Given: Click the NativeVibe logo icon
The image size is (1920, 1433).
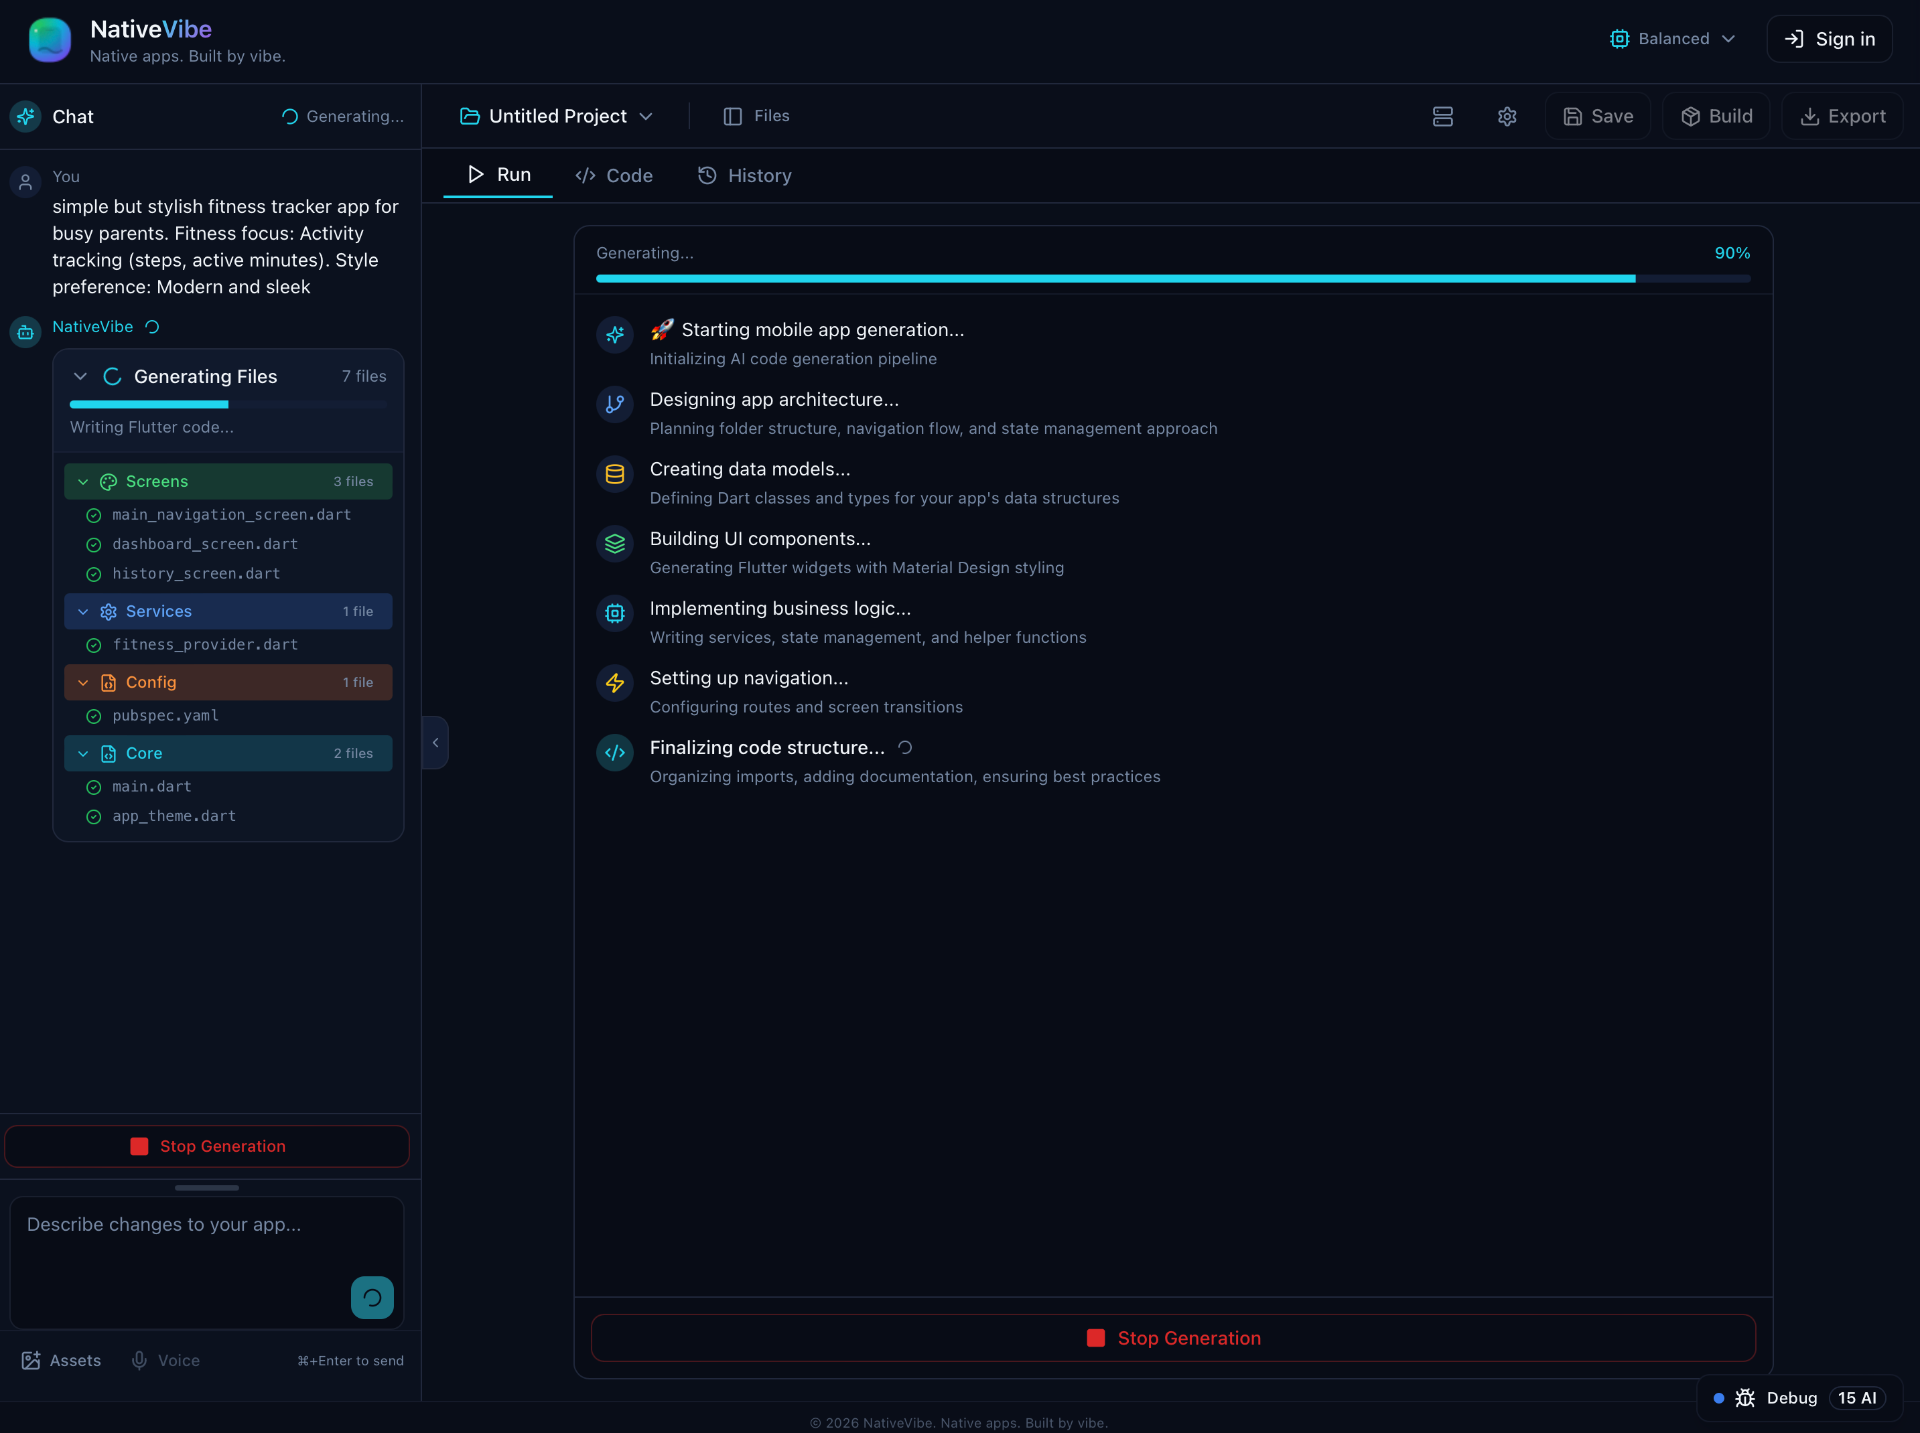Looking at the screenshot, I should (49, 40).
